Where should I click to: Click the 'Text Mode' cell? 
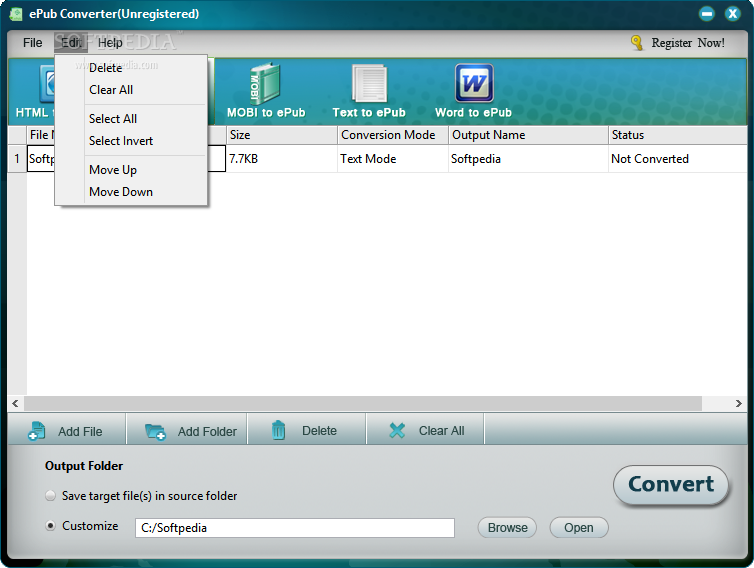point(393,159)
